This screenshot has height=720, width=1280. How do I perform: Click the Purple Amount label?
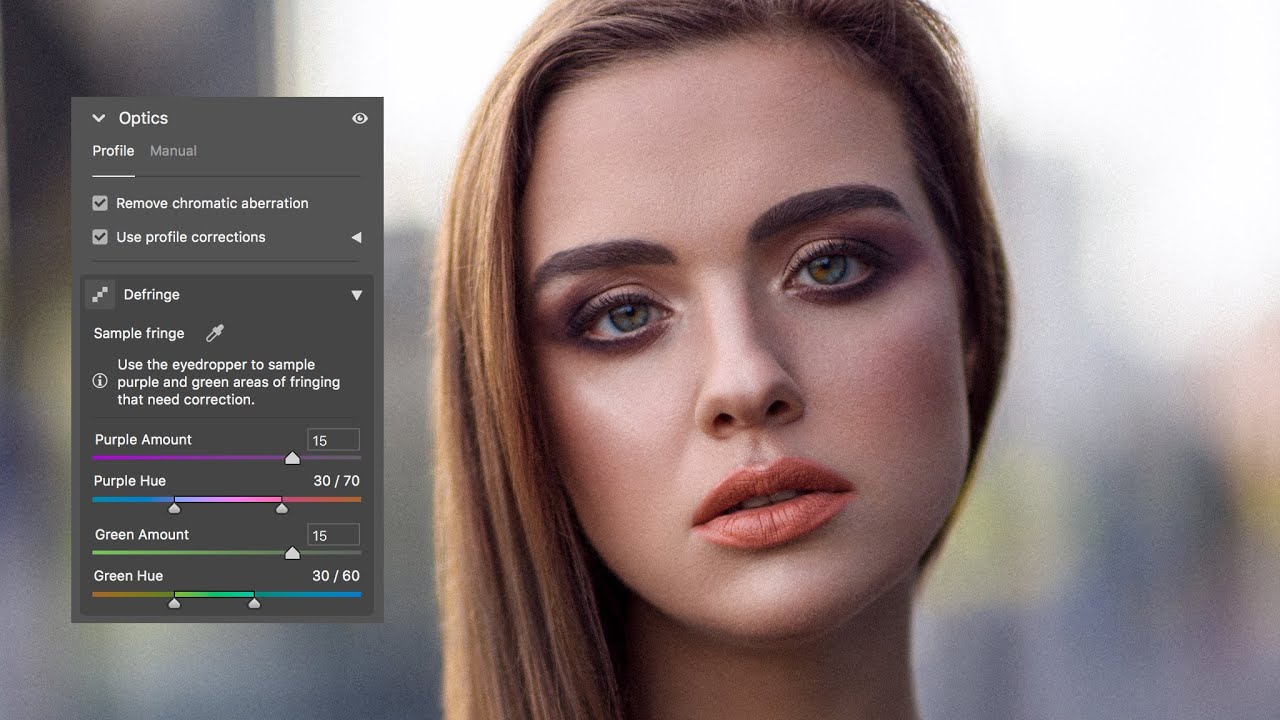click(143, 440)
